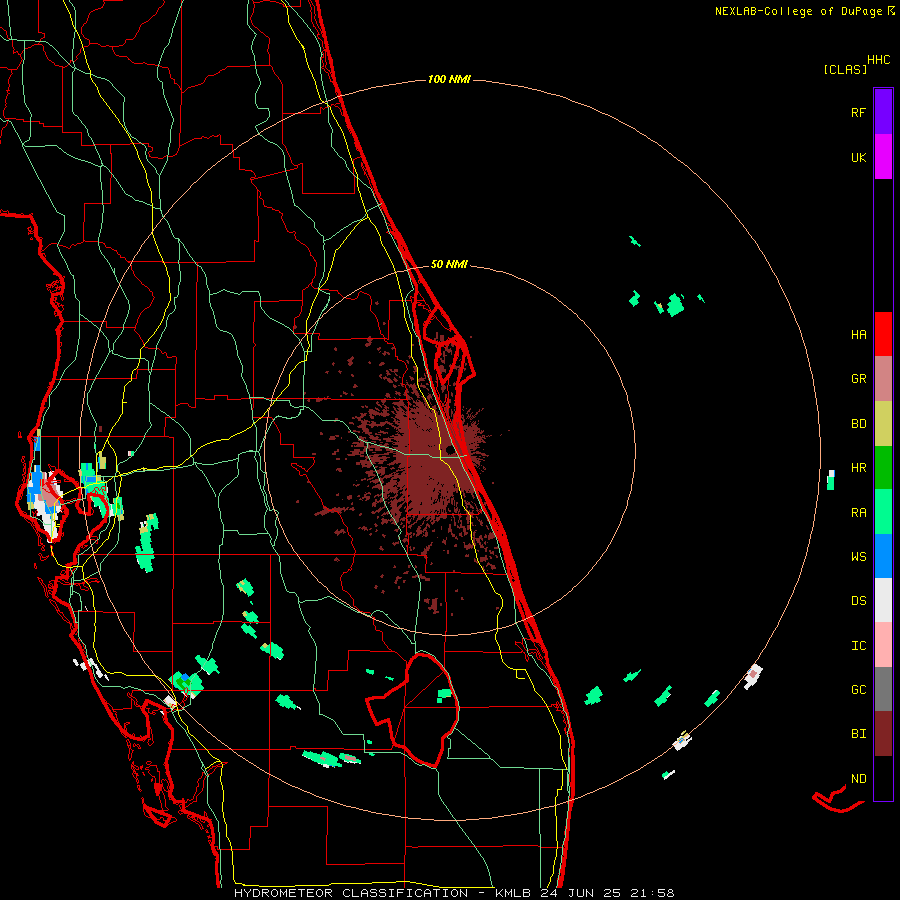Image resolution: width=900 pixels, height=900 pixels.
Task: Click the ND no data swatch
Action: tap(883, 778)
